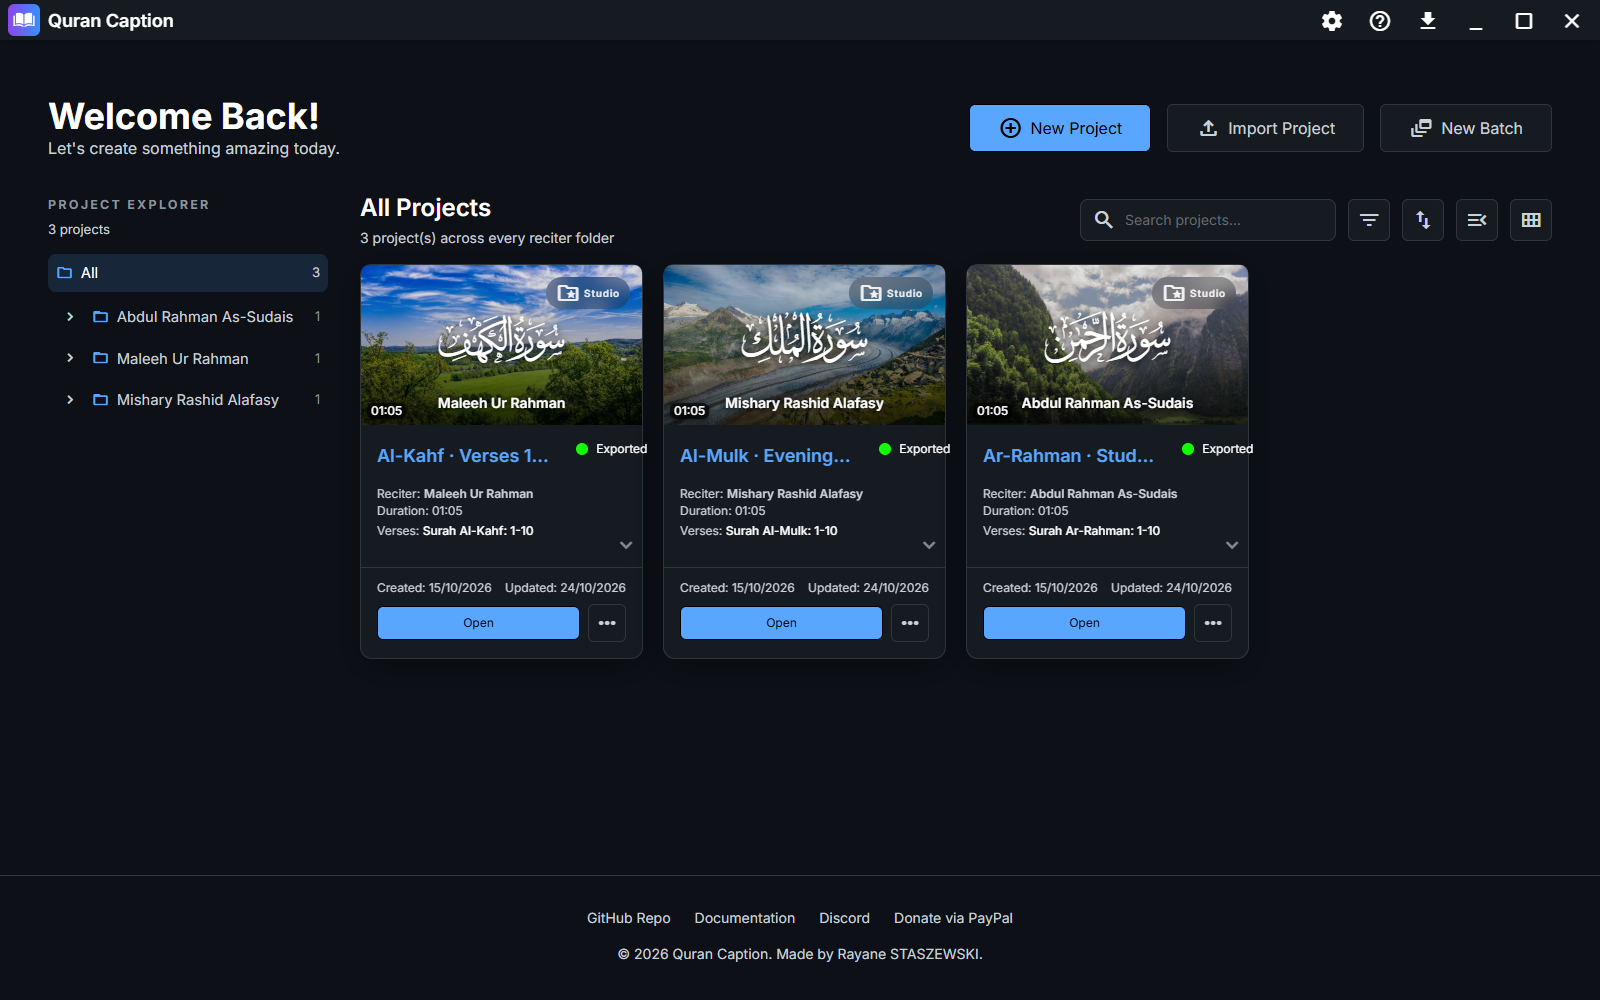Open the settings gear icon

[1332, 21]
